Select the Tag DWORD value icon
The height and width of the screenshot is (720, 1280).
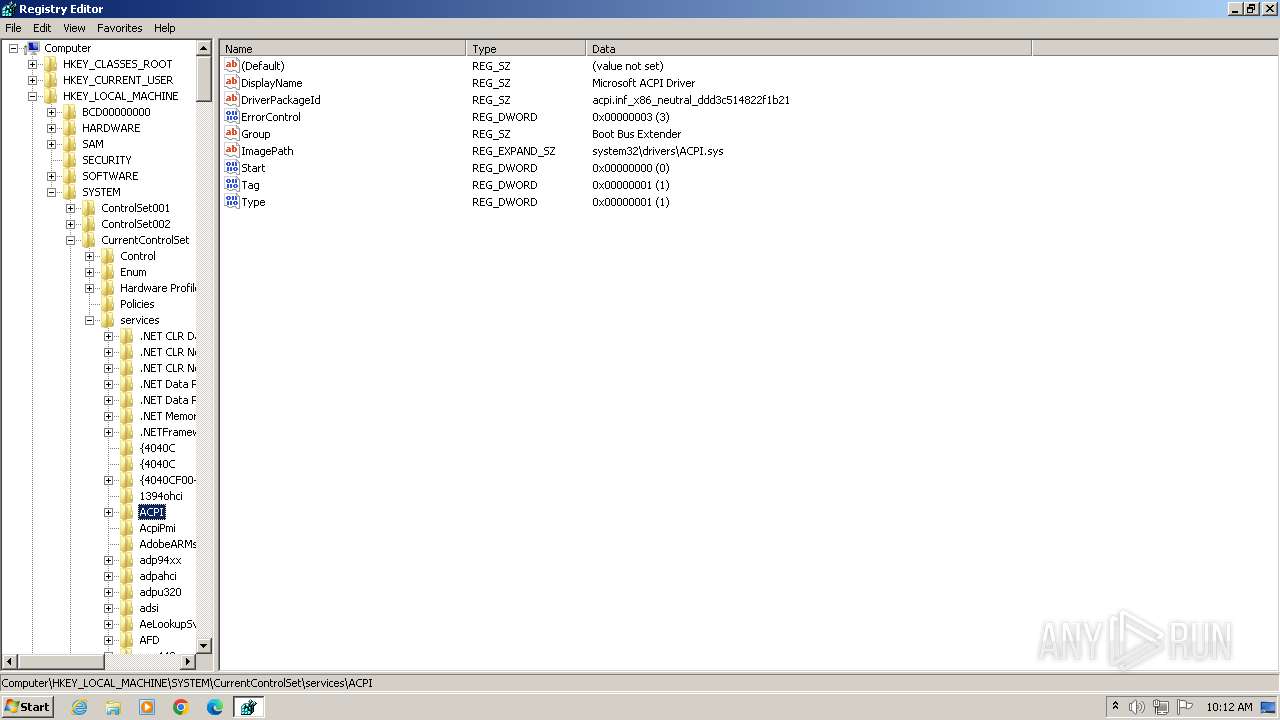(x=232, y=185)
